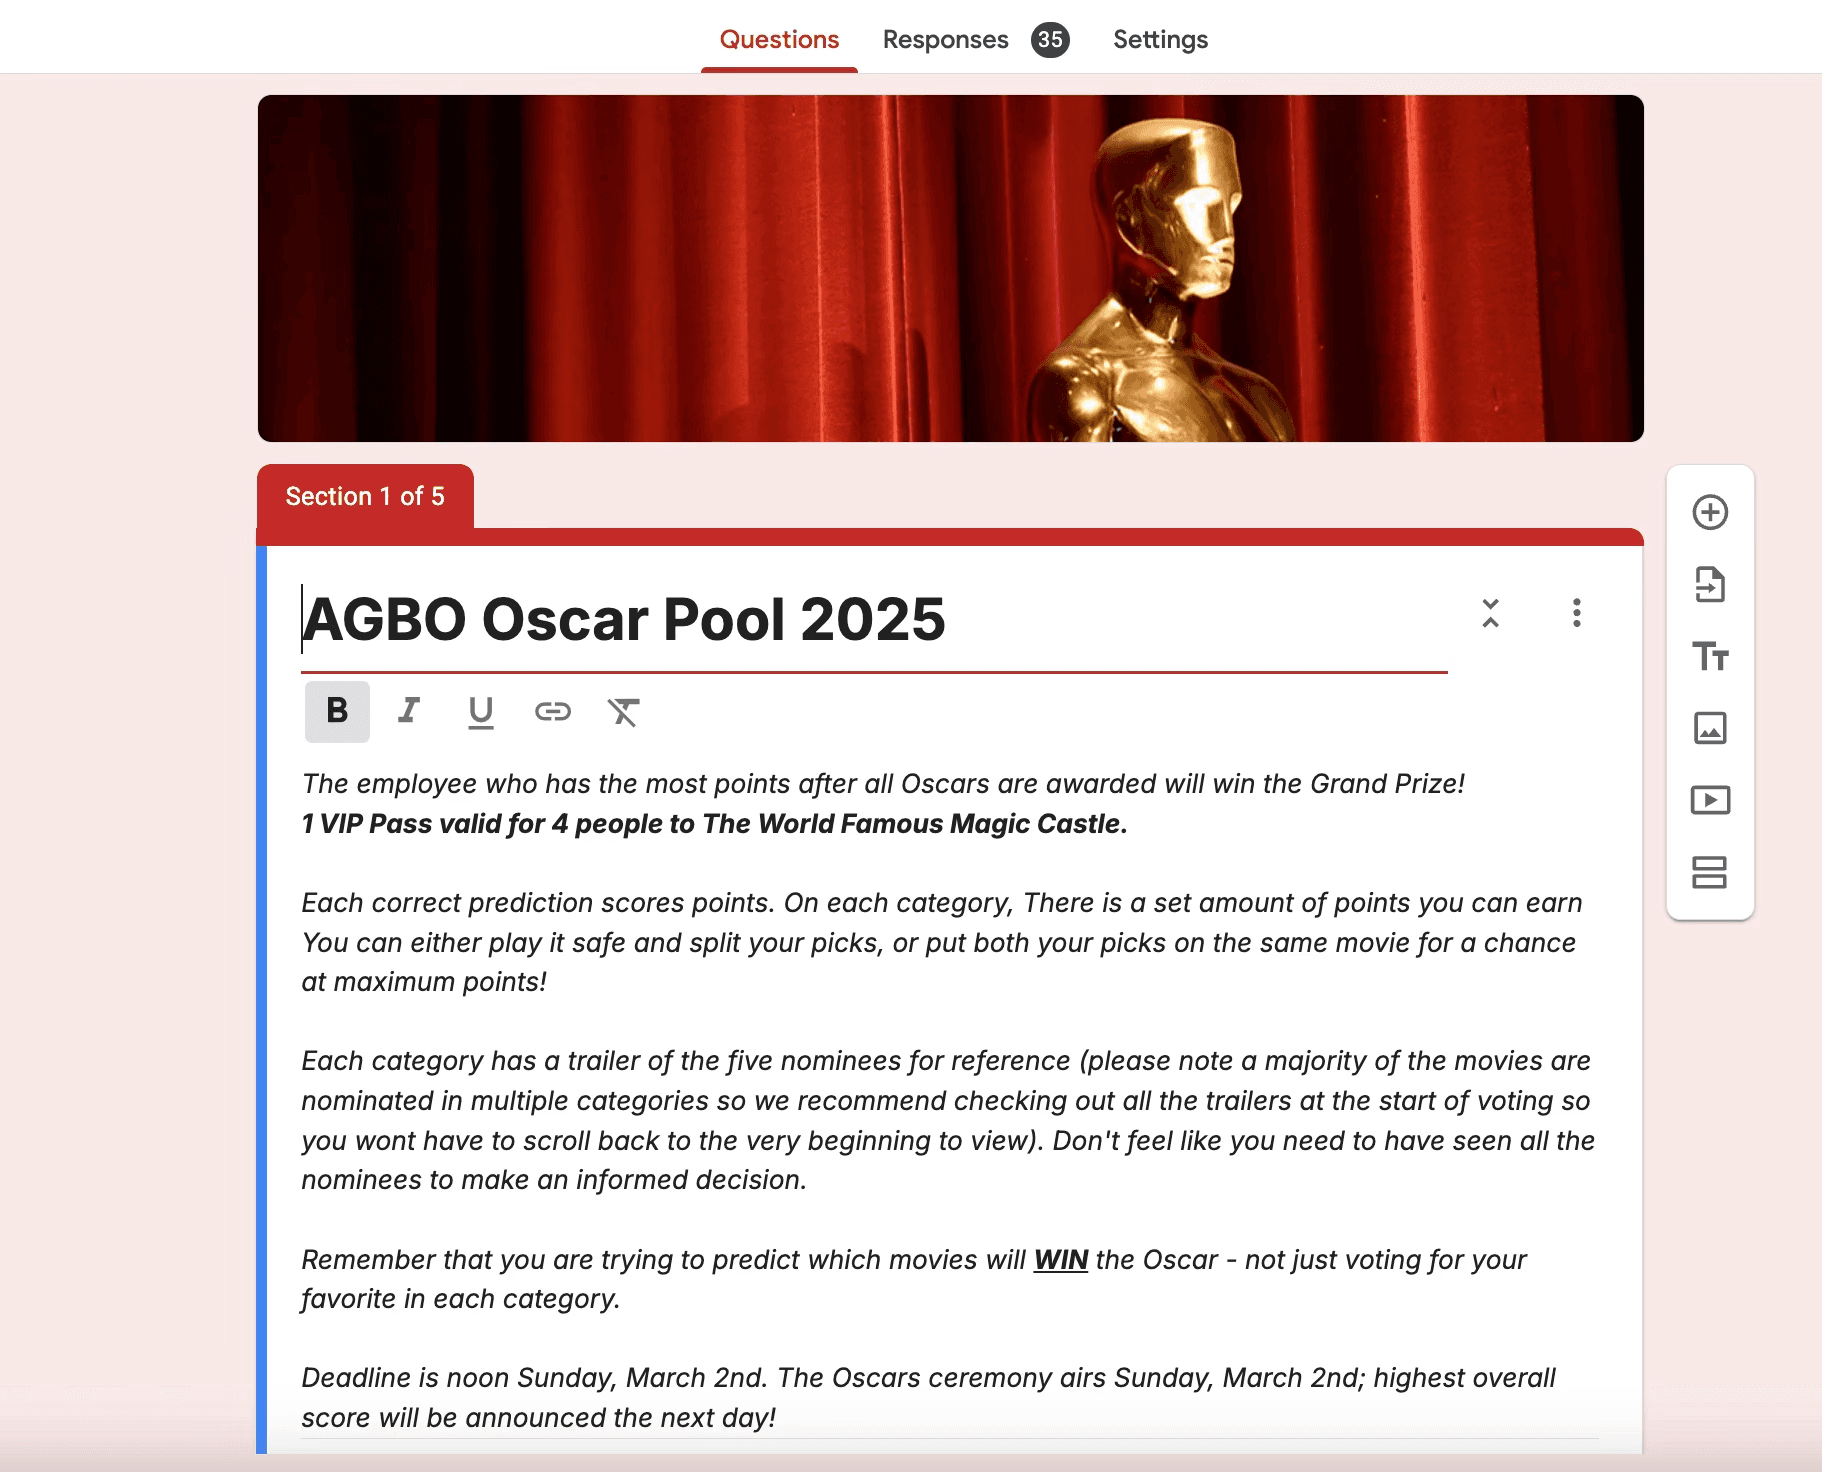The width and height of the screenshot is (1822, 1472).
Task: Click the Add image icon
Action: (1710, 728)
